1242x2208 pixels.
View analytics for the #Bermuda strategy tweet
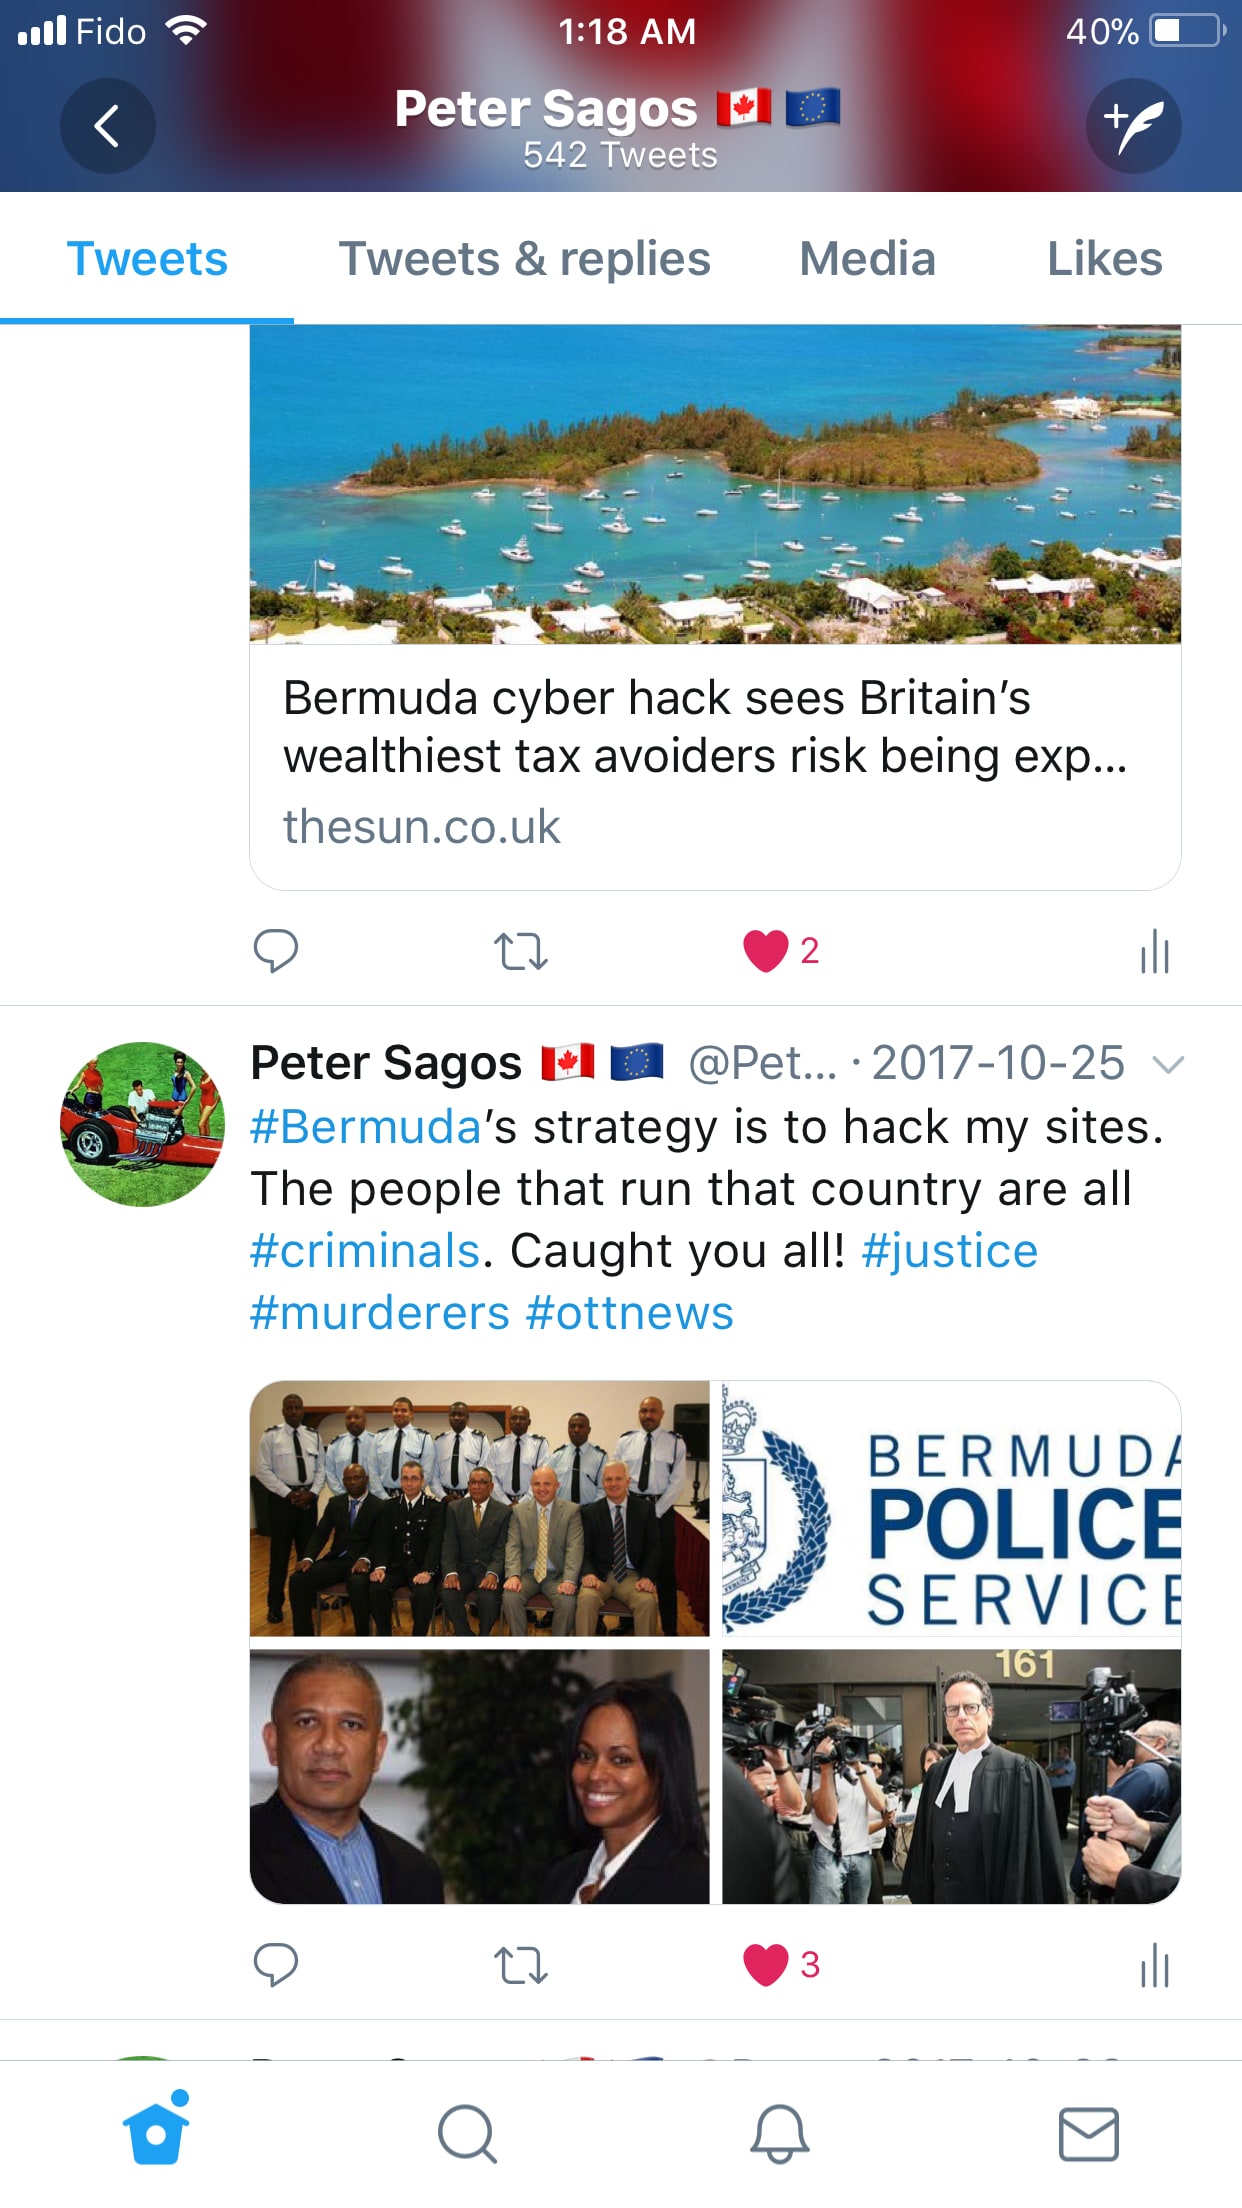1155,1965
